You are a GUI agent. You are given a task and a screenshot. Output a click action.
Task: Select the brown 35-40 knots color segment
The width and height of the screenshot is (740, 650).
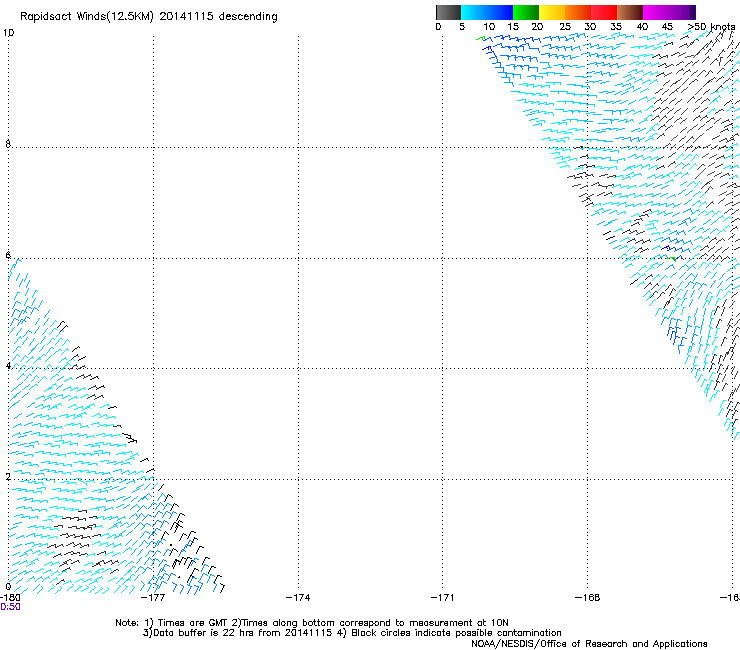(630, 12)
